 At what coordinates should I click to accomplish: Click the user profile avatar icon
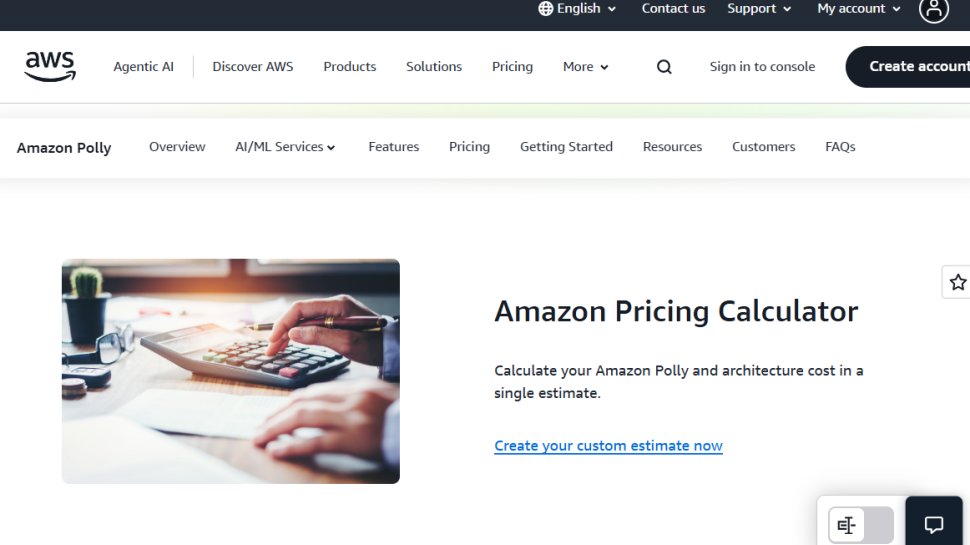933,10
